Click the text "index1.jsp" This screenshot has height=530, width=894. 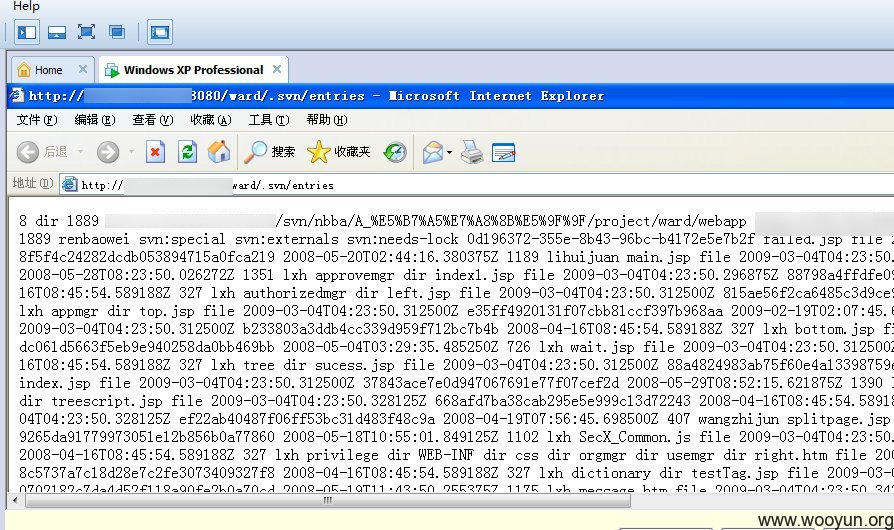(x=474, y=275)
